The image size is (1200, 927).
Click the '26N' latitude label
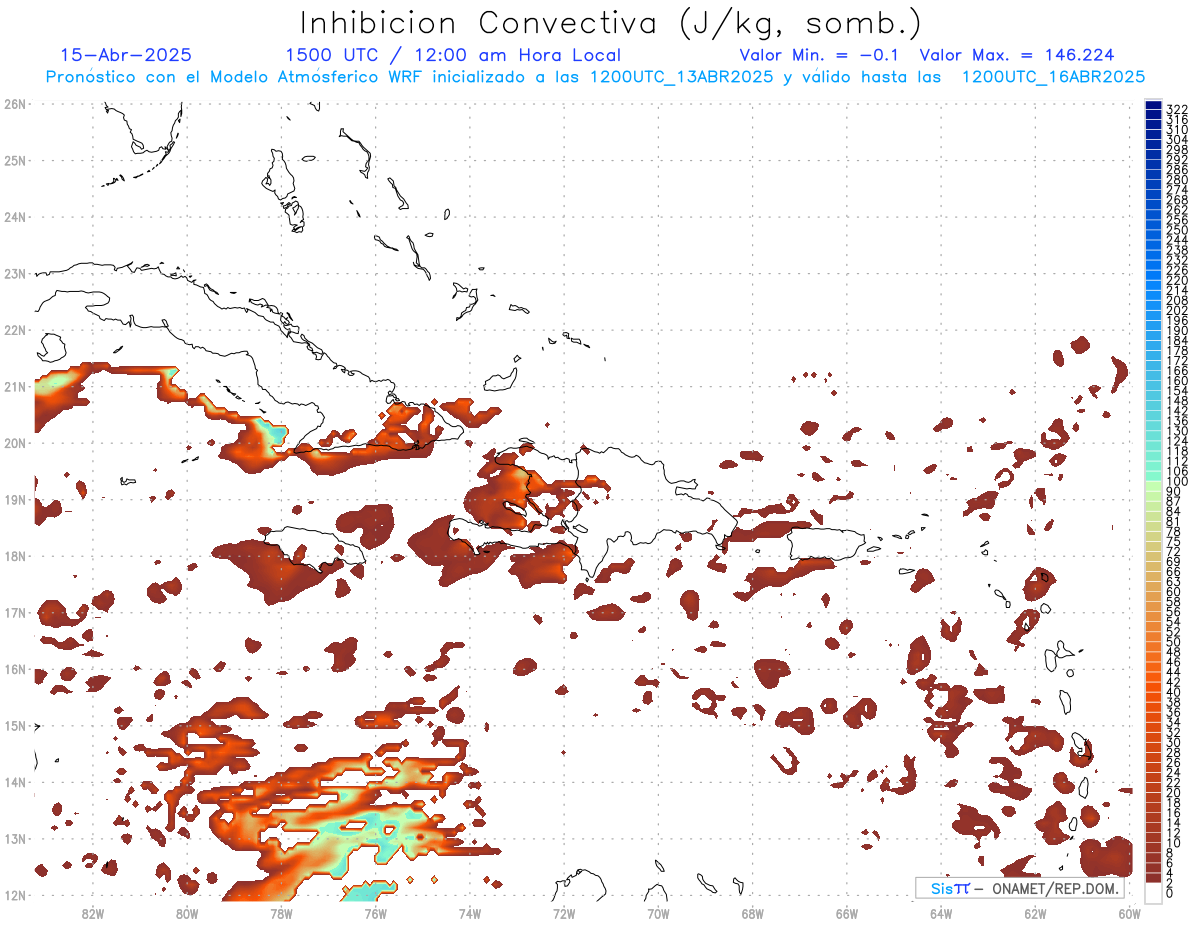(x=15, y=104)
